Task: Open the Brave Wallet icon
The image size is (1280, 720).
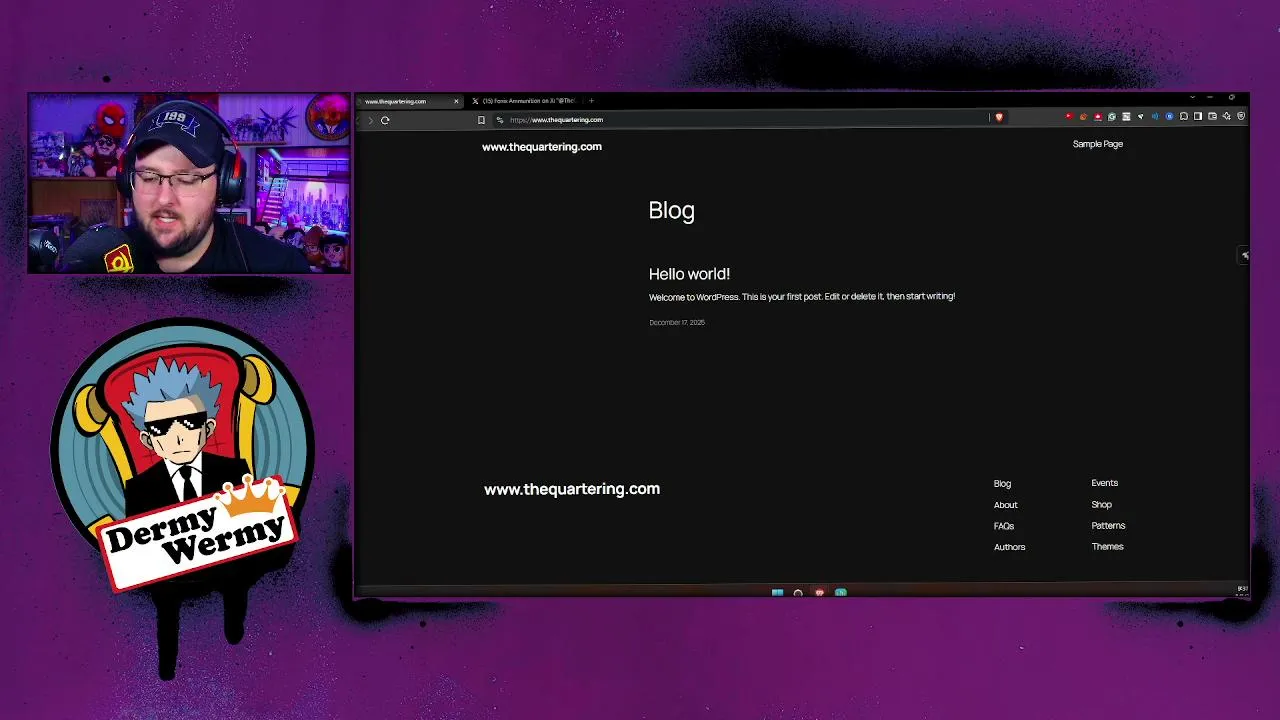Action: pyautogui.click(x=1212, y=117)
